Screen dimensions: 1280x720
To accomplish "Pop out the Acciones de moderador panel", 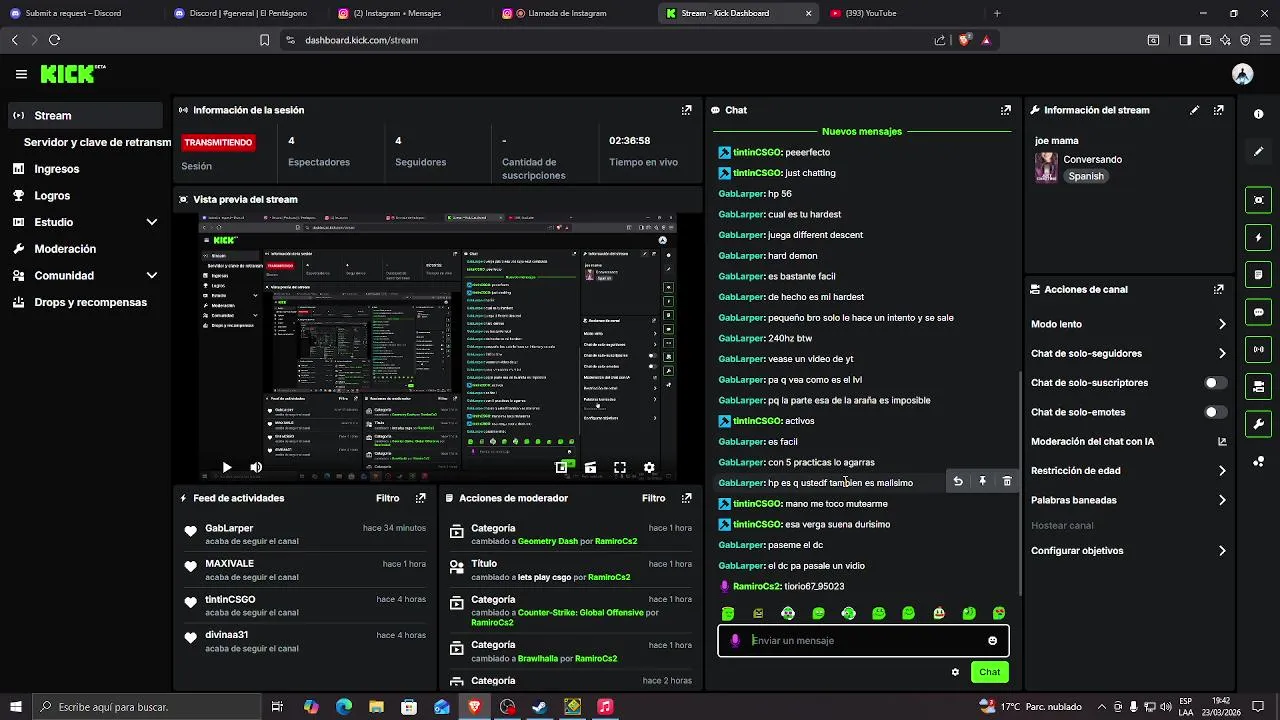I will pos(686,498).
